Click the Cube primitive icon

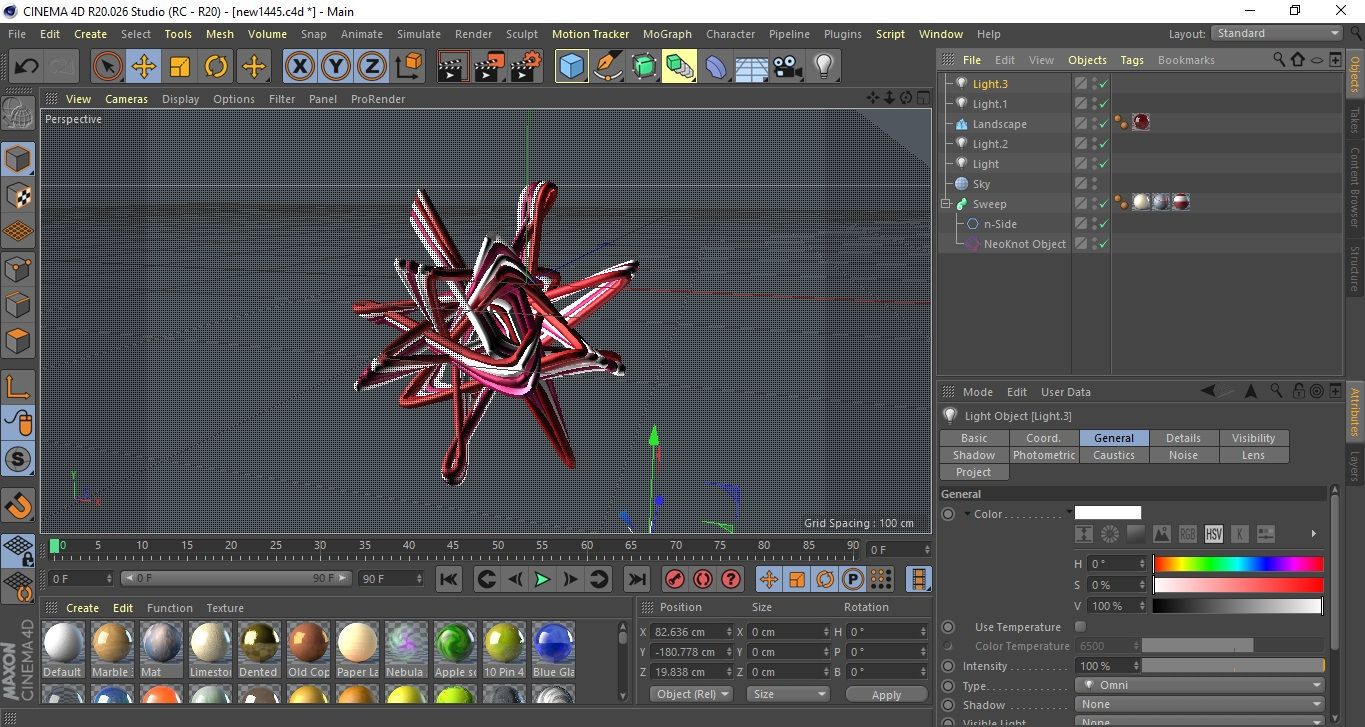click(x=572, y=67)
